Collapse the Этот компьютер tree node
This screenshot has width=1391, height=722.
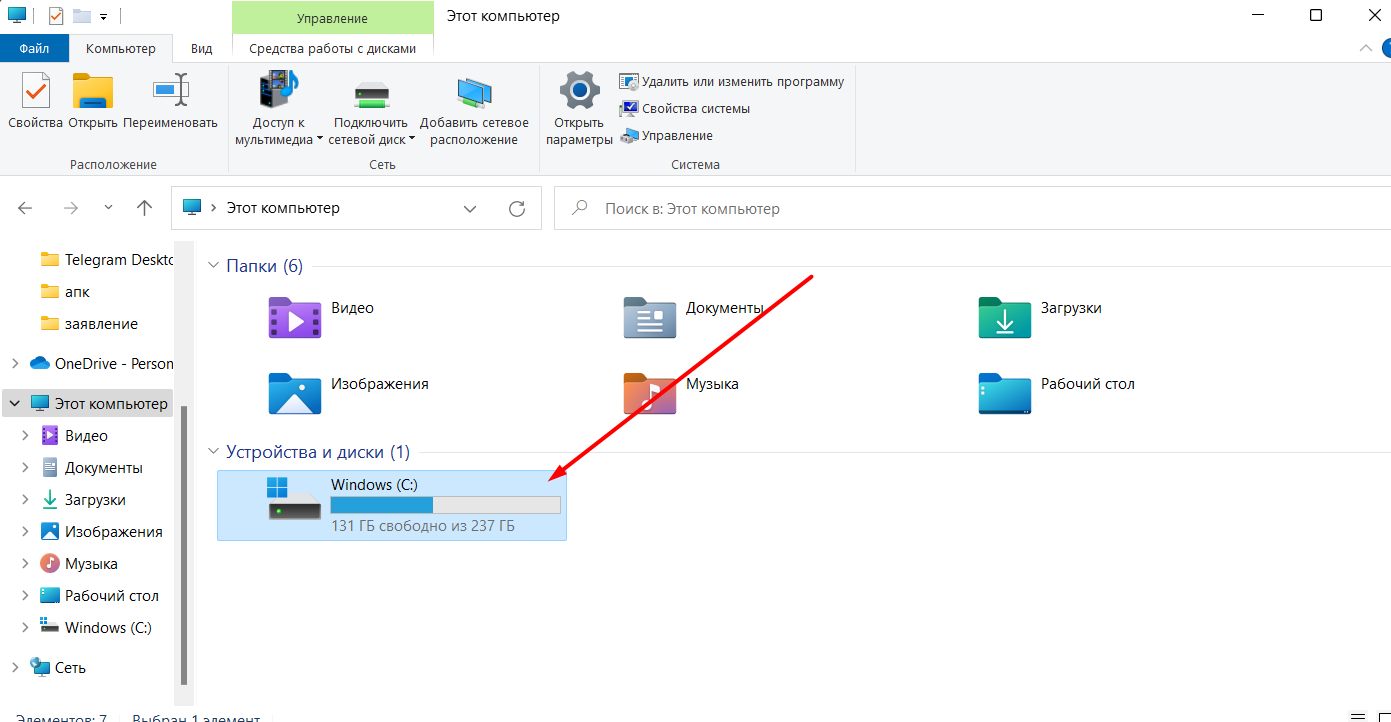click(x=14, y=404)
